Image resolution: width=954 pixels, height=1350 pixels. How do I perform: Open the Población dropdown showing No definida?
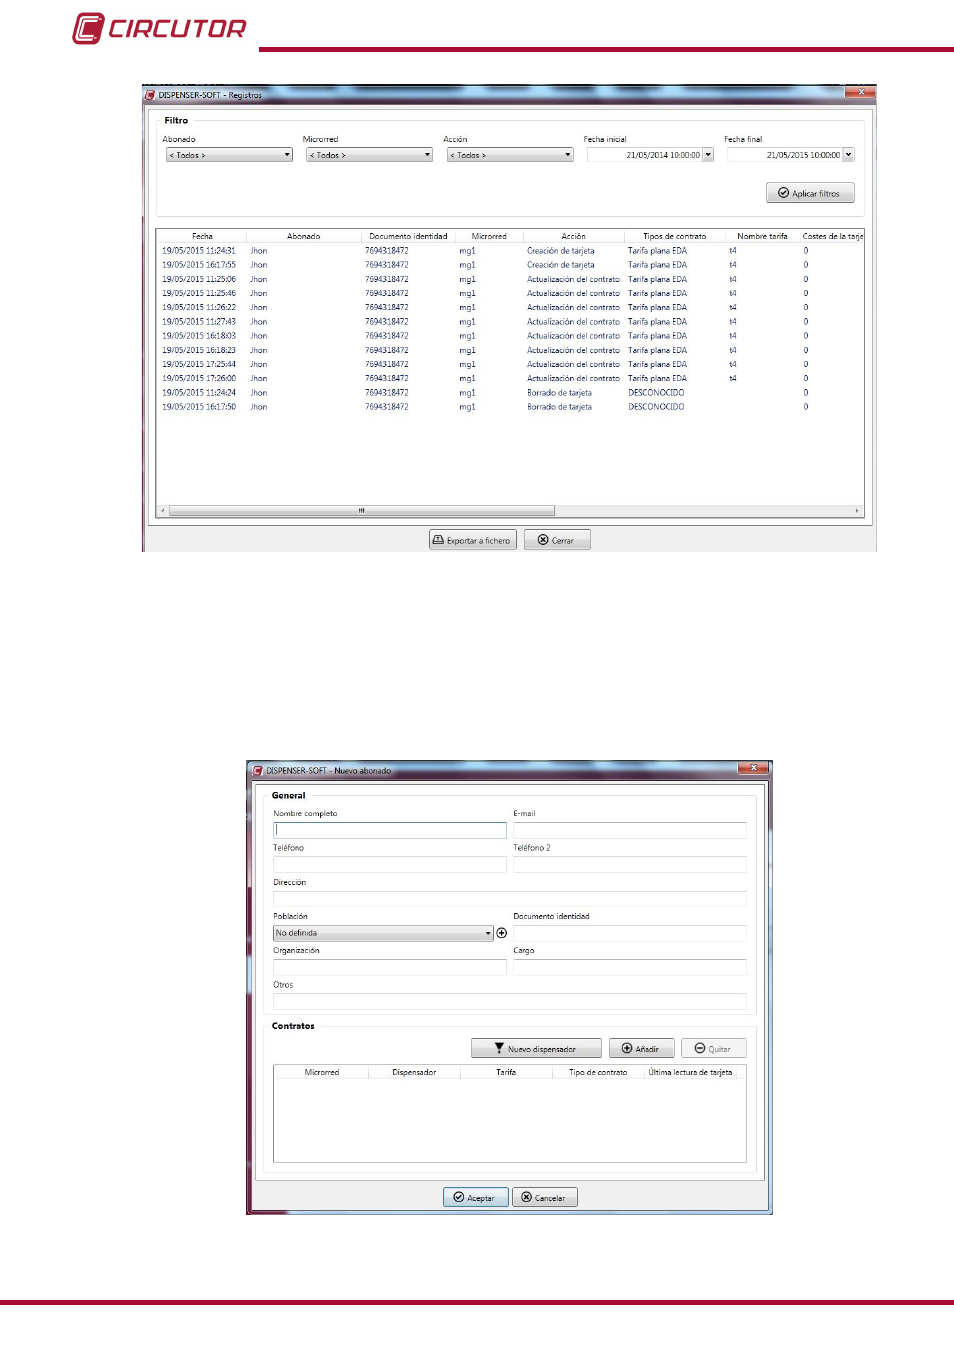pos(384,933)
